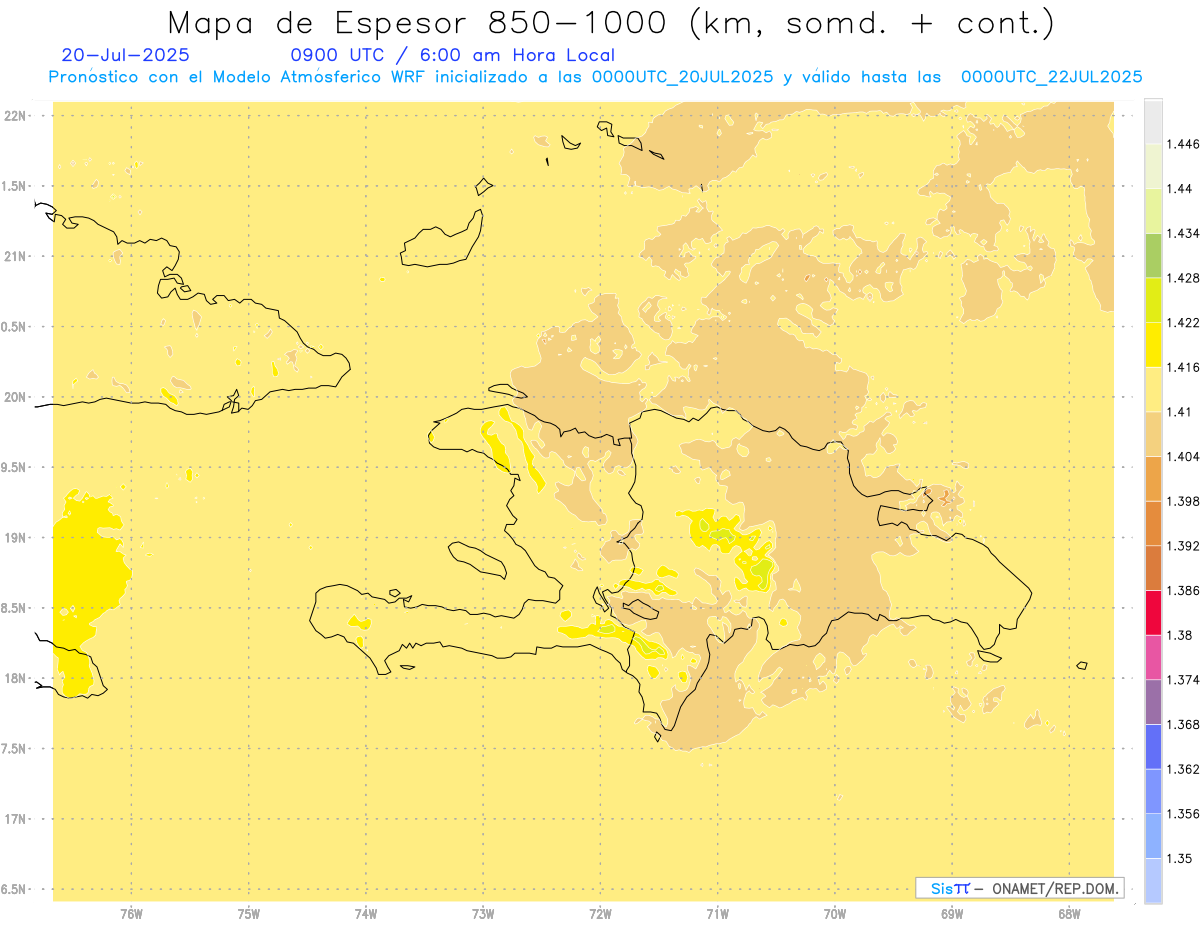Select the latitude label "21N"
This screenshot has height=927, width=1200.
(14, 256)
